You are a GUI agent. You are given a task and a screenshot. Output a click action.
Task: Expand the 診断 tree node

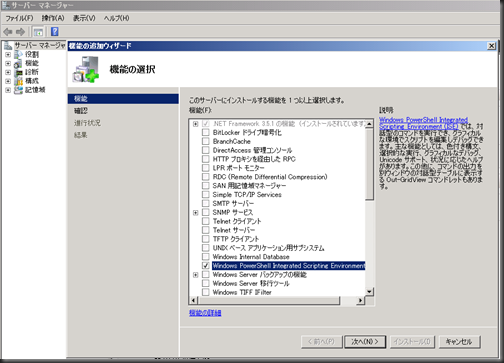pyautogui.click(x=8, y=72)
